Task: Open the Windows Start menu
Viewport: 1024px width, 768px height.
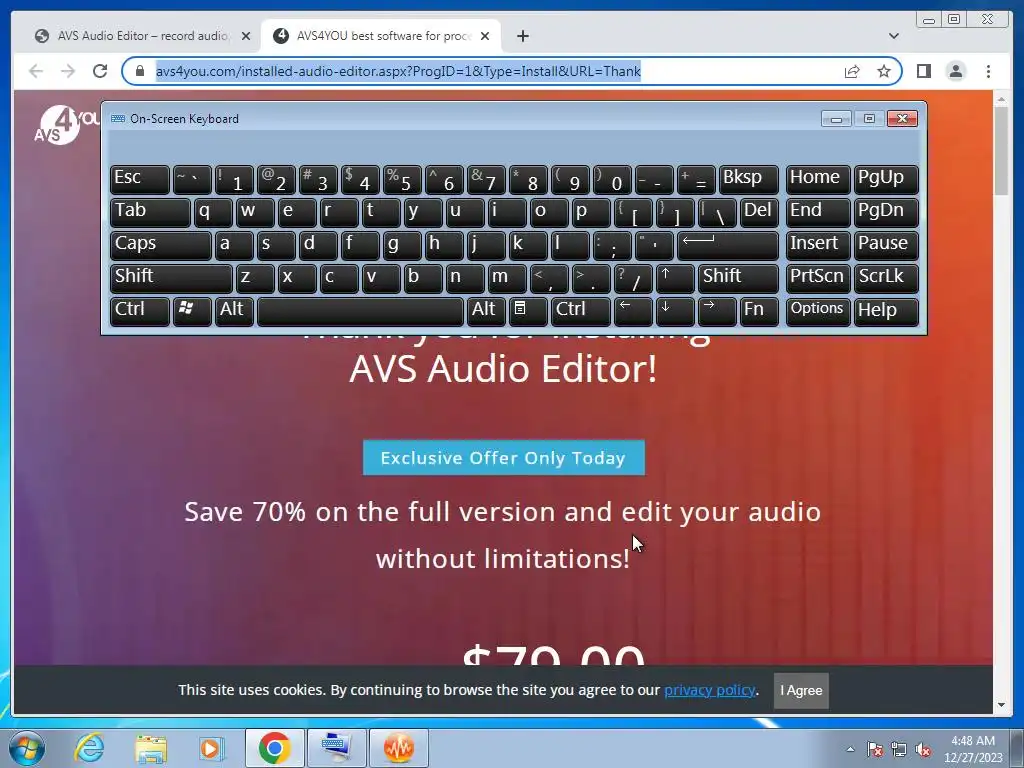Action: point(26,748)
